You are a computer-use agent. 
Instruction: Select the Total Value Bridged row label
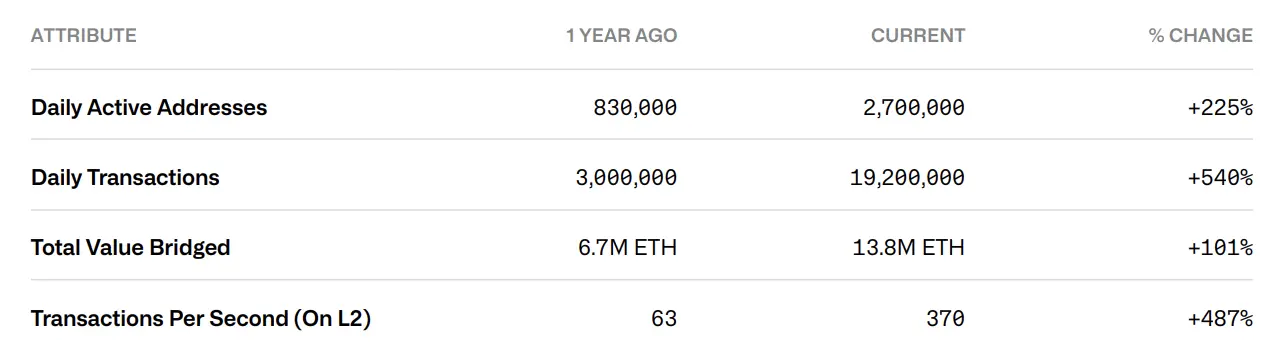[131, 247]
